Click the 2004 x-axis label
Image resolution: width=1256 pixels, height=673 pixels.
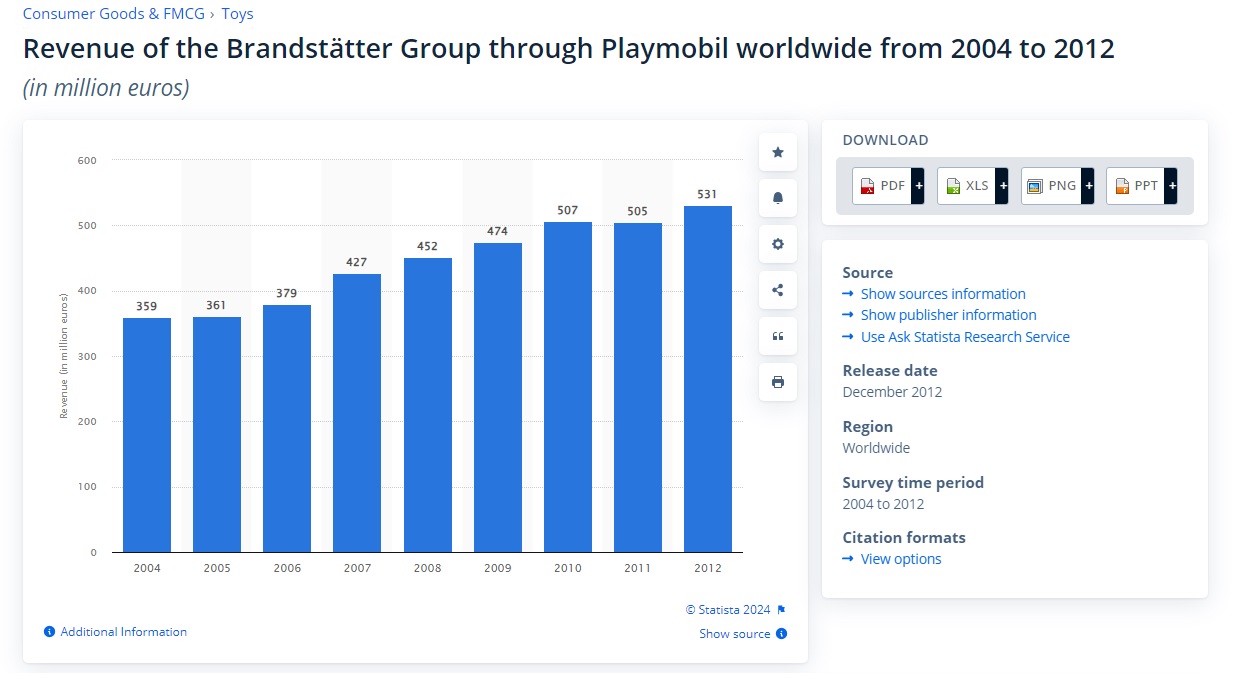147,568
